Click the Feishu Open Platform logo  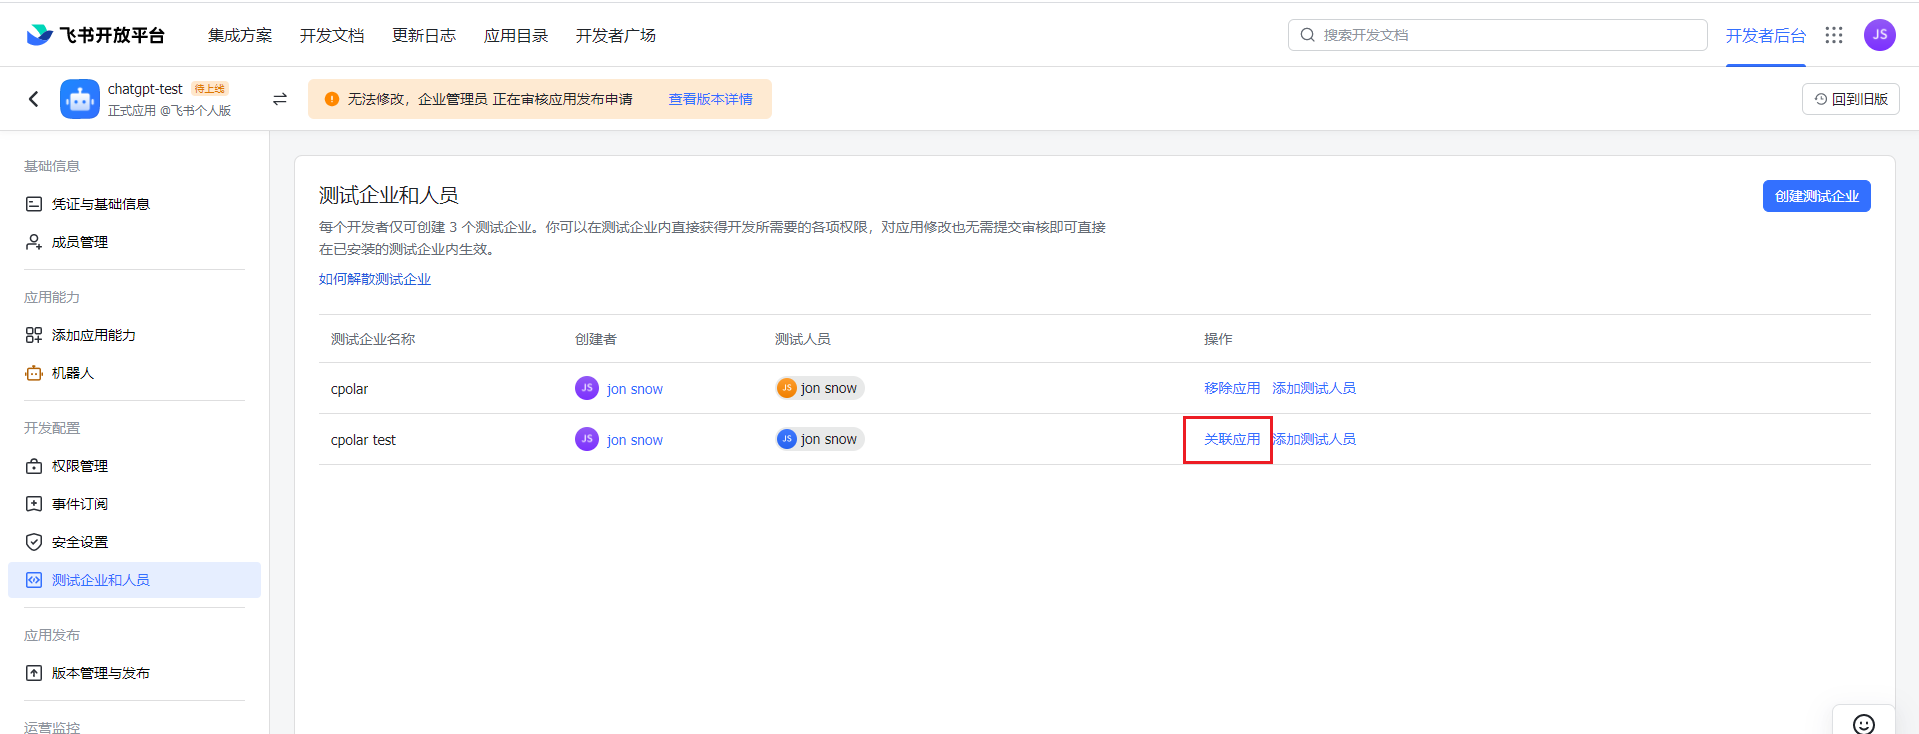tap(95, 35)
